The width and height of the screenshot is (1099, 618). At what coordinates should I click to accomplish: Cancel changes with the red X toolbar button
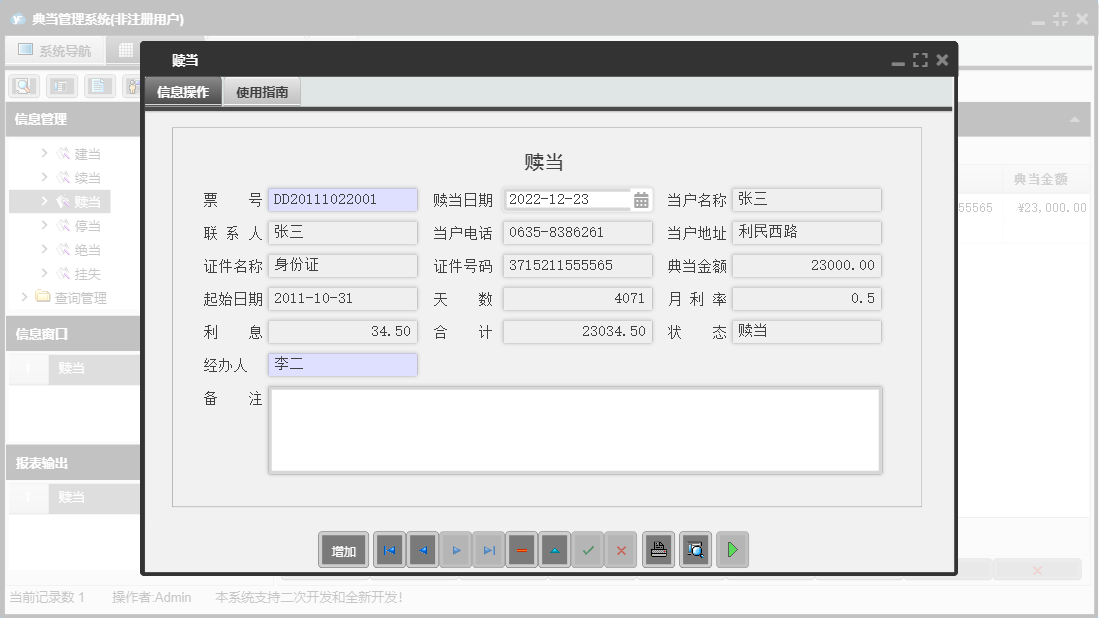621,550
